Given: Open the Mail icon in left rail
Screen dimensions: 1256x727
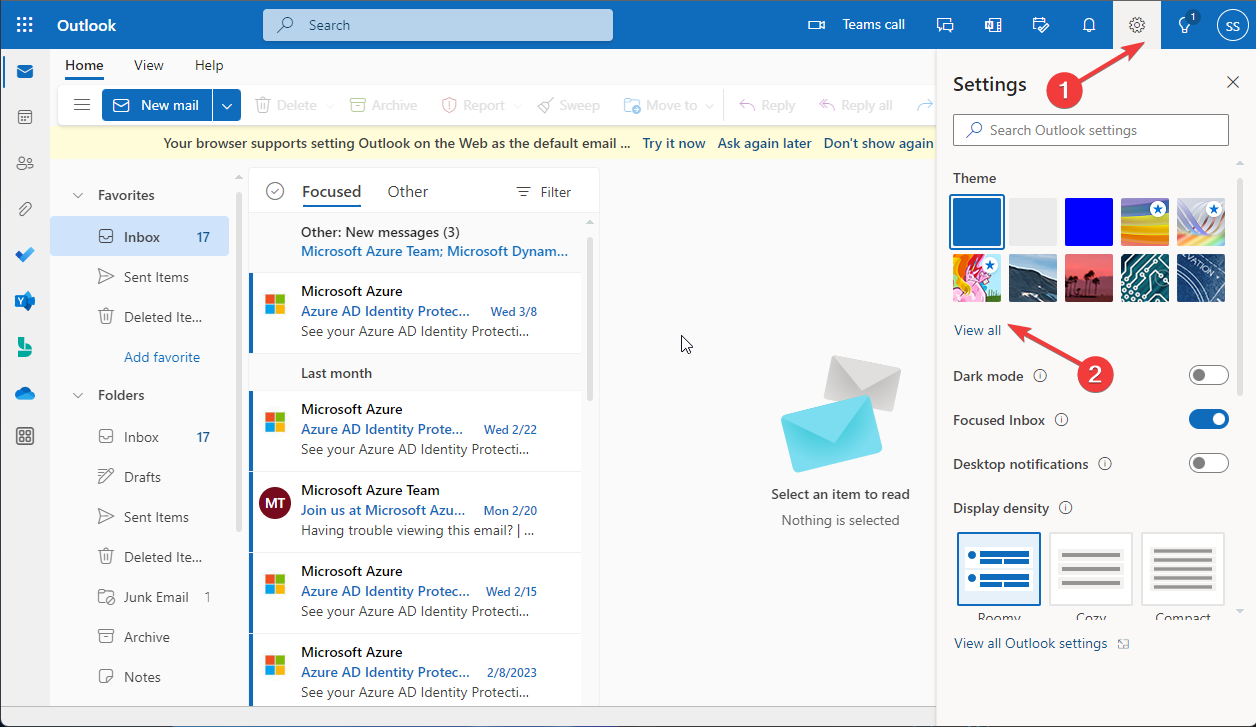Looking at the screenshot, I should point(25,71).
